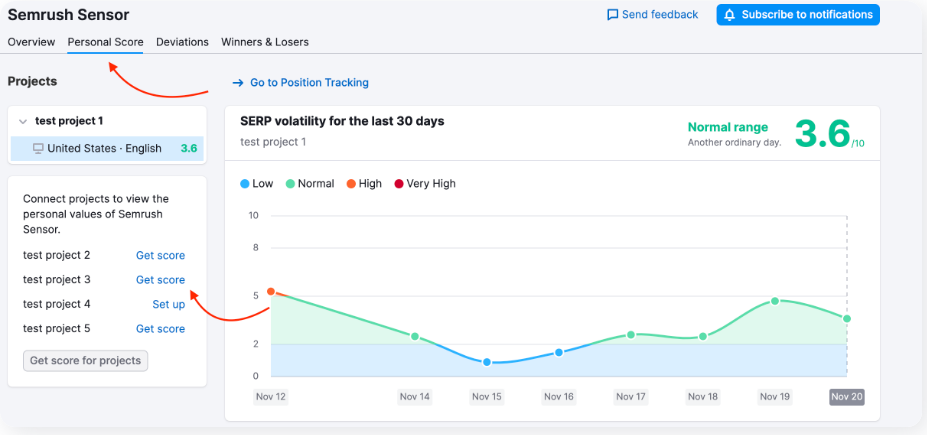
Task: Switch to the Deviations tab
Action: coord(182,42)
